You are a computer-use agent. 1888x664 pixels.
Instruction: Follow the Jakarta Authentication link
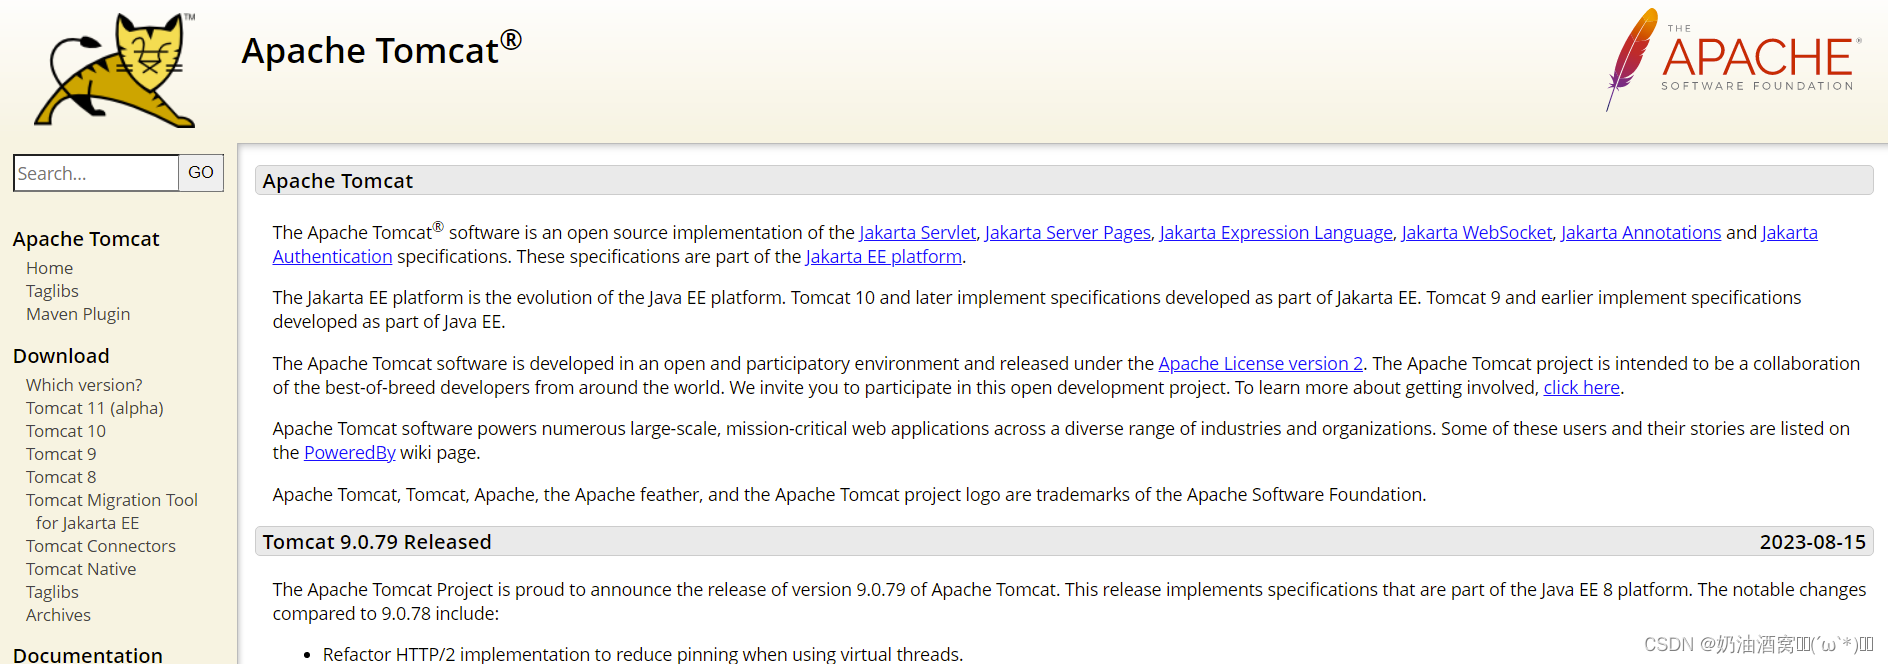332,257
